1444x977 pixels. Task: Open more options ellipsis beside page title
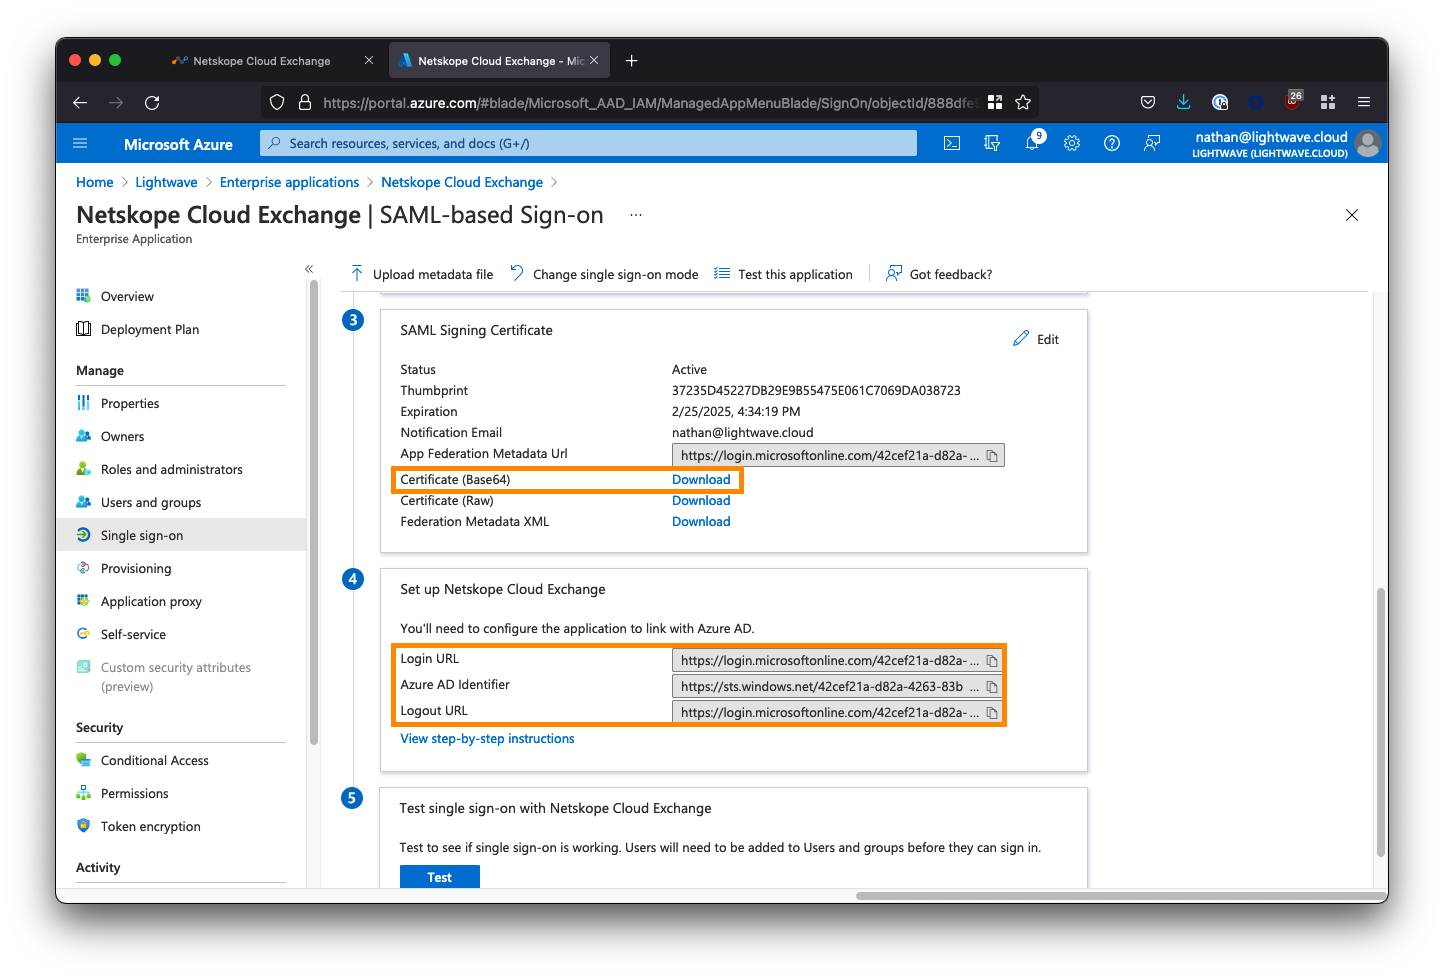[x=636, y=215]
